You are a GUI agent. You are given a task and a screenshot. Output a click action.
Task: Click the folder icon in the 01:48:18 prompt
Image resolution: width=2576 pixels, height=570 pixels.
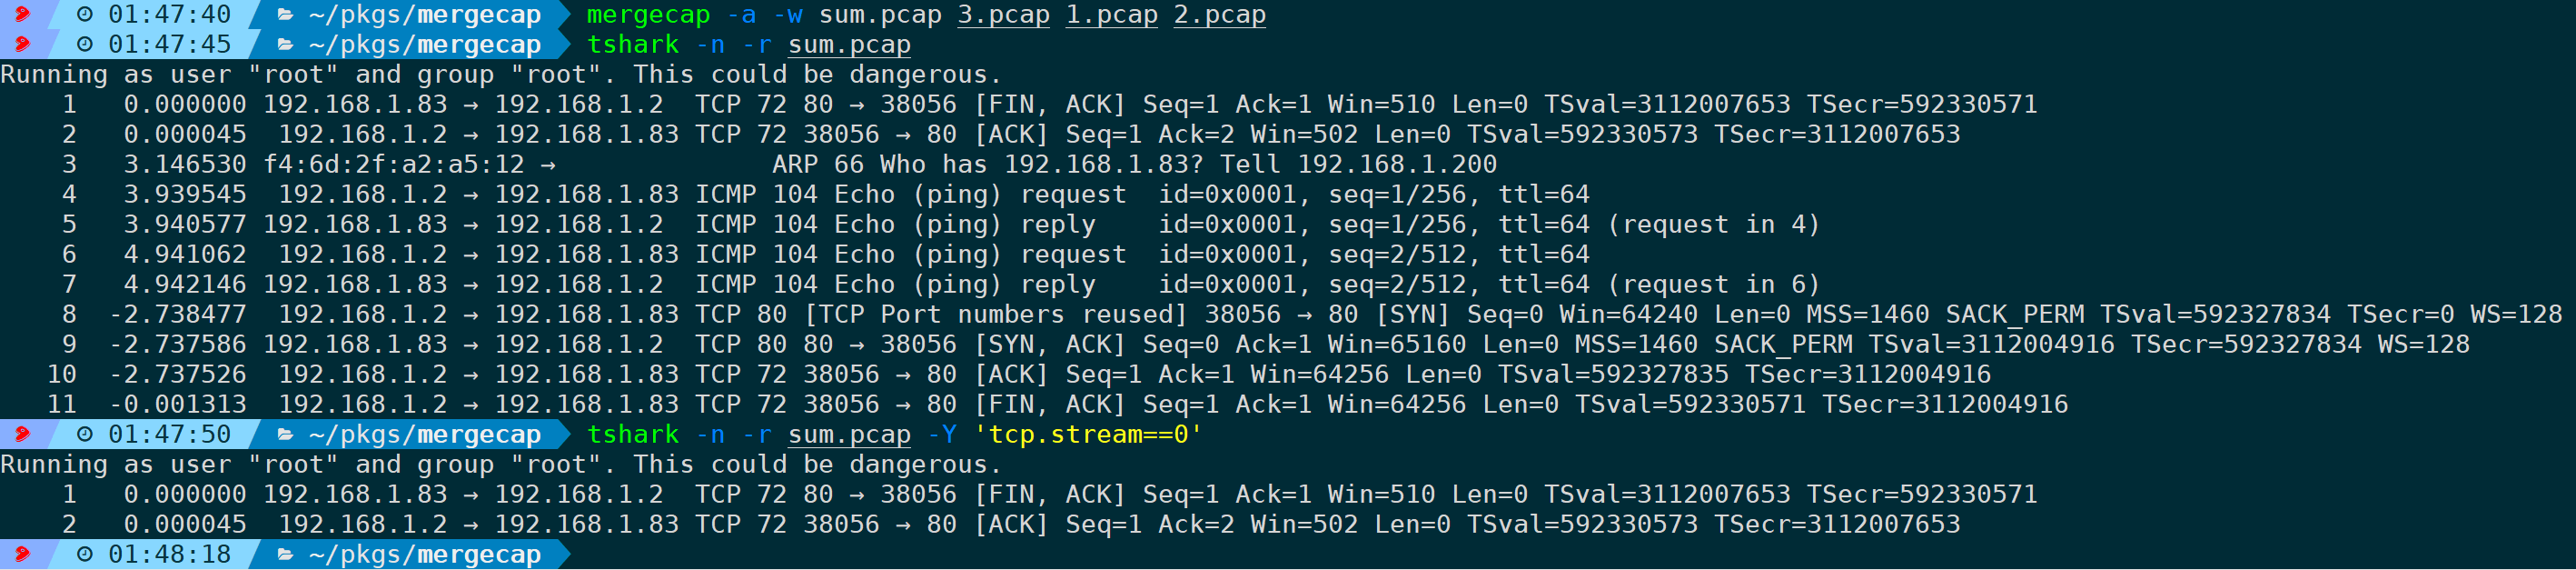(x=285, y=555)
